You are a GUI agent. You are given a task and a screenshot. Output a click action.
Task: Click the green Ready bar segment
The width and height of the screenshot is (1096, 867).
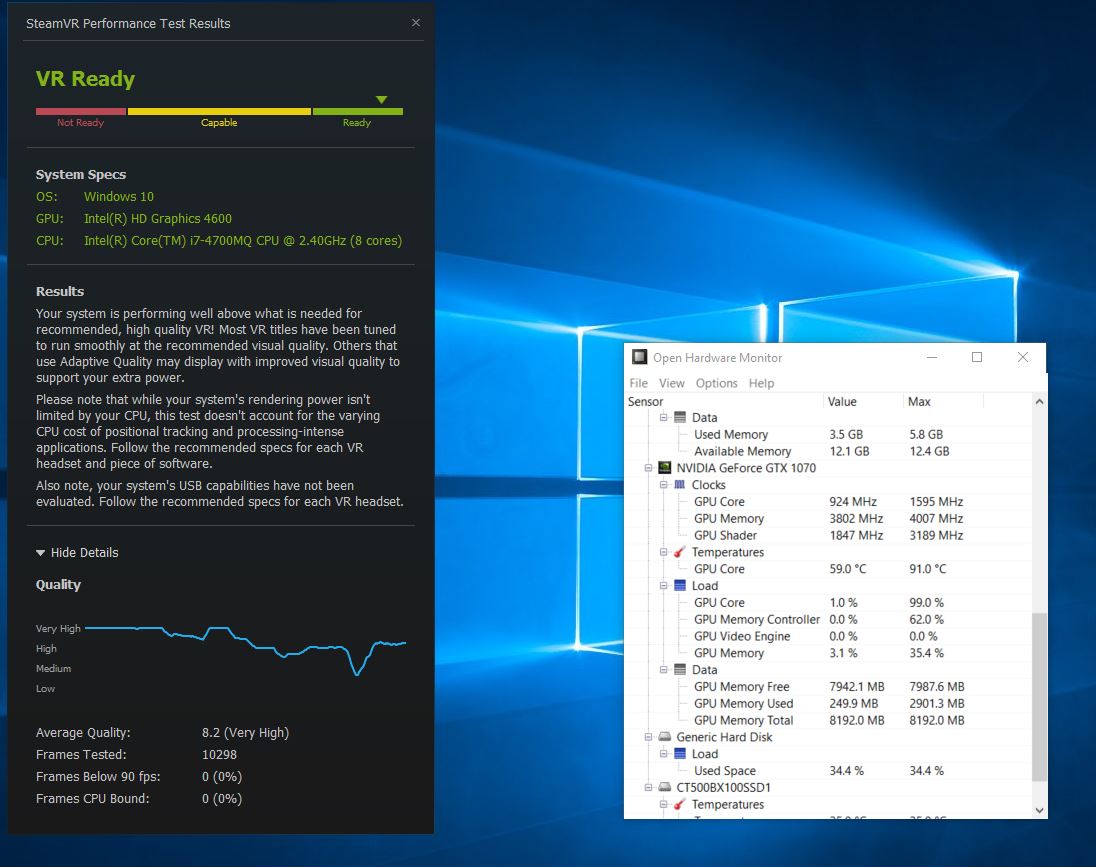click(x=358, y=111)
